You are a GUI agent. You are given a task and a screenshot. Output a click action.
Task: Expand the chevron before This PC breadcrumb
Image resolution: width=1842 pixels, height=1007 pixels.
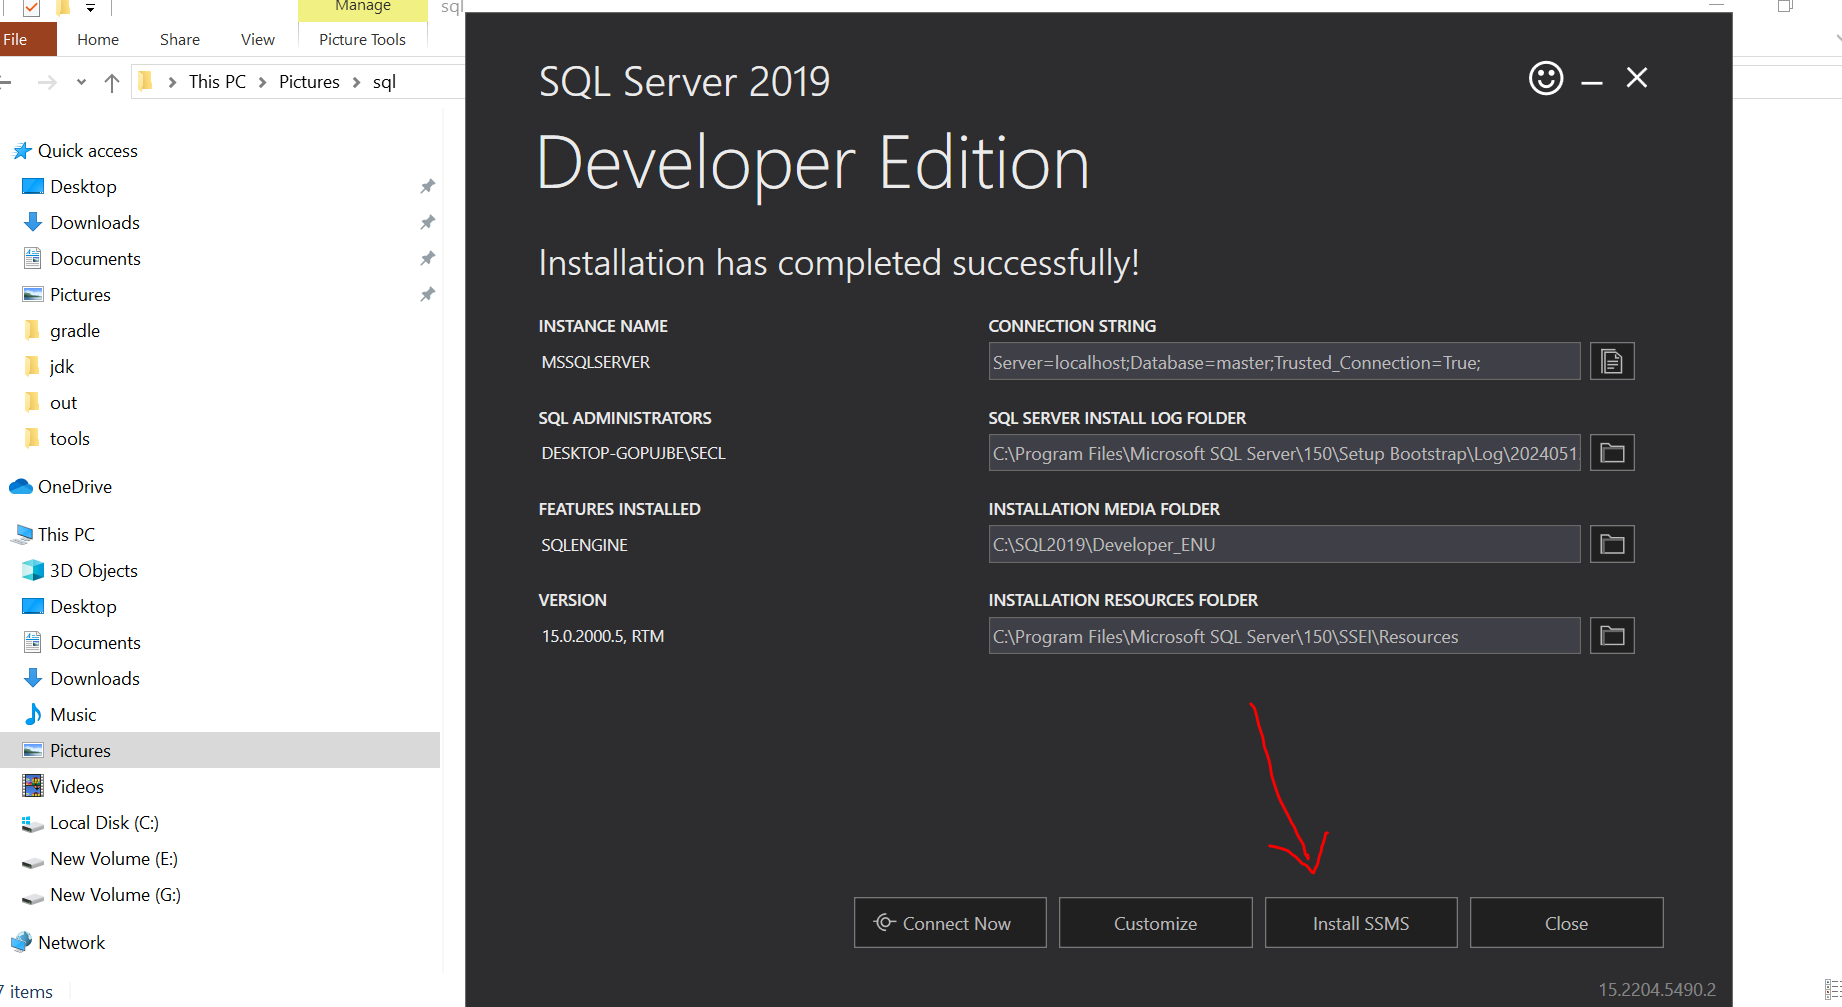(172, 82)
